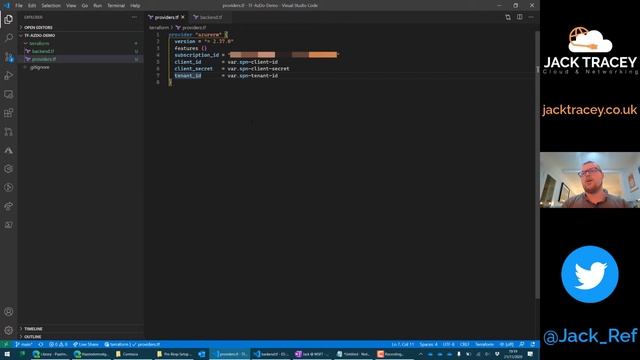Open the Terminal menu
Image resolution: width=640 pixels, height=360 pixels.
click(x=116, y=6)
